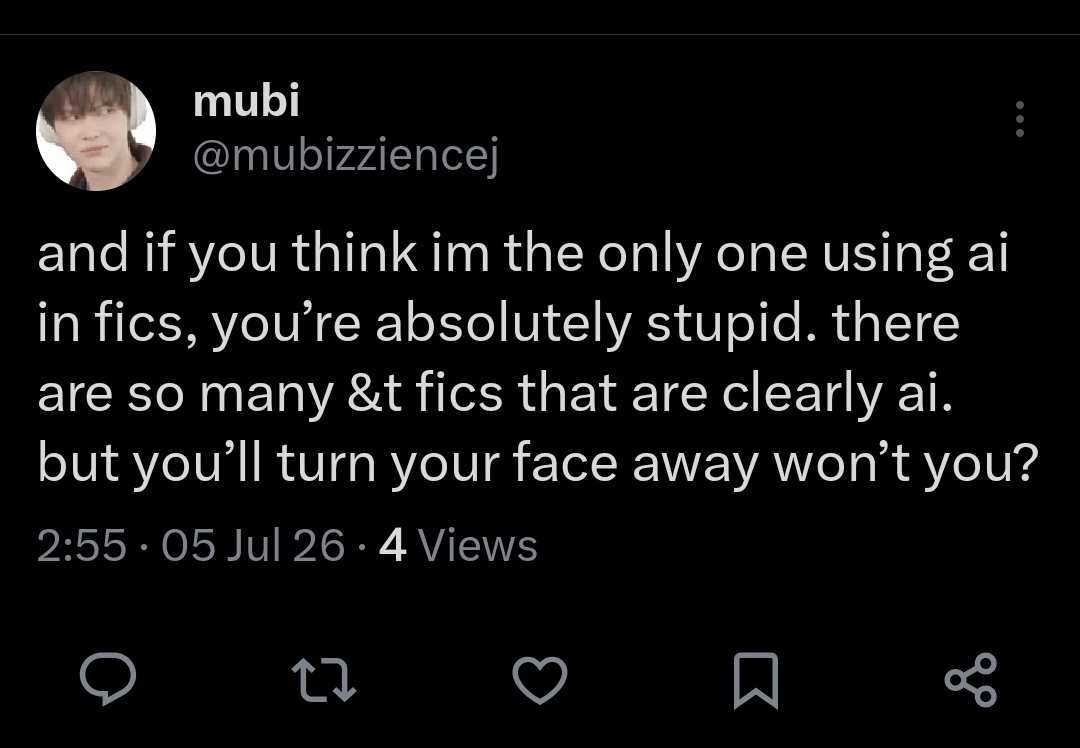The width and height of the screenshot is (1080, 748).
Task: Open the Views label for analytics
Action: pyautogui.click(x=477, y=546)
